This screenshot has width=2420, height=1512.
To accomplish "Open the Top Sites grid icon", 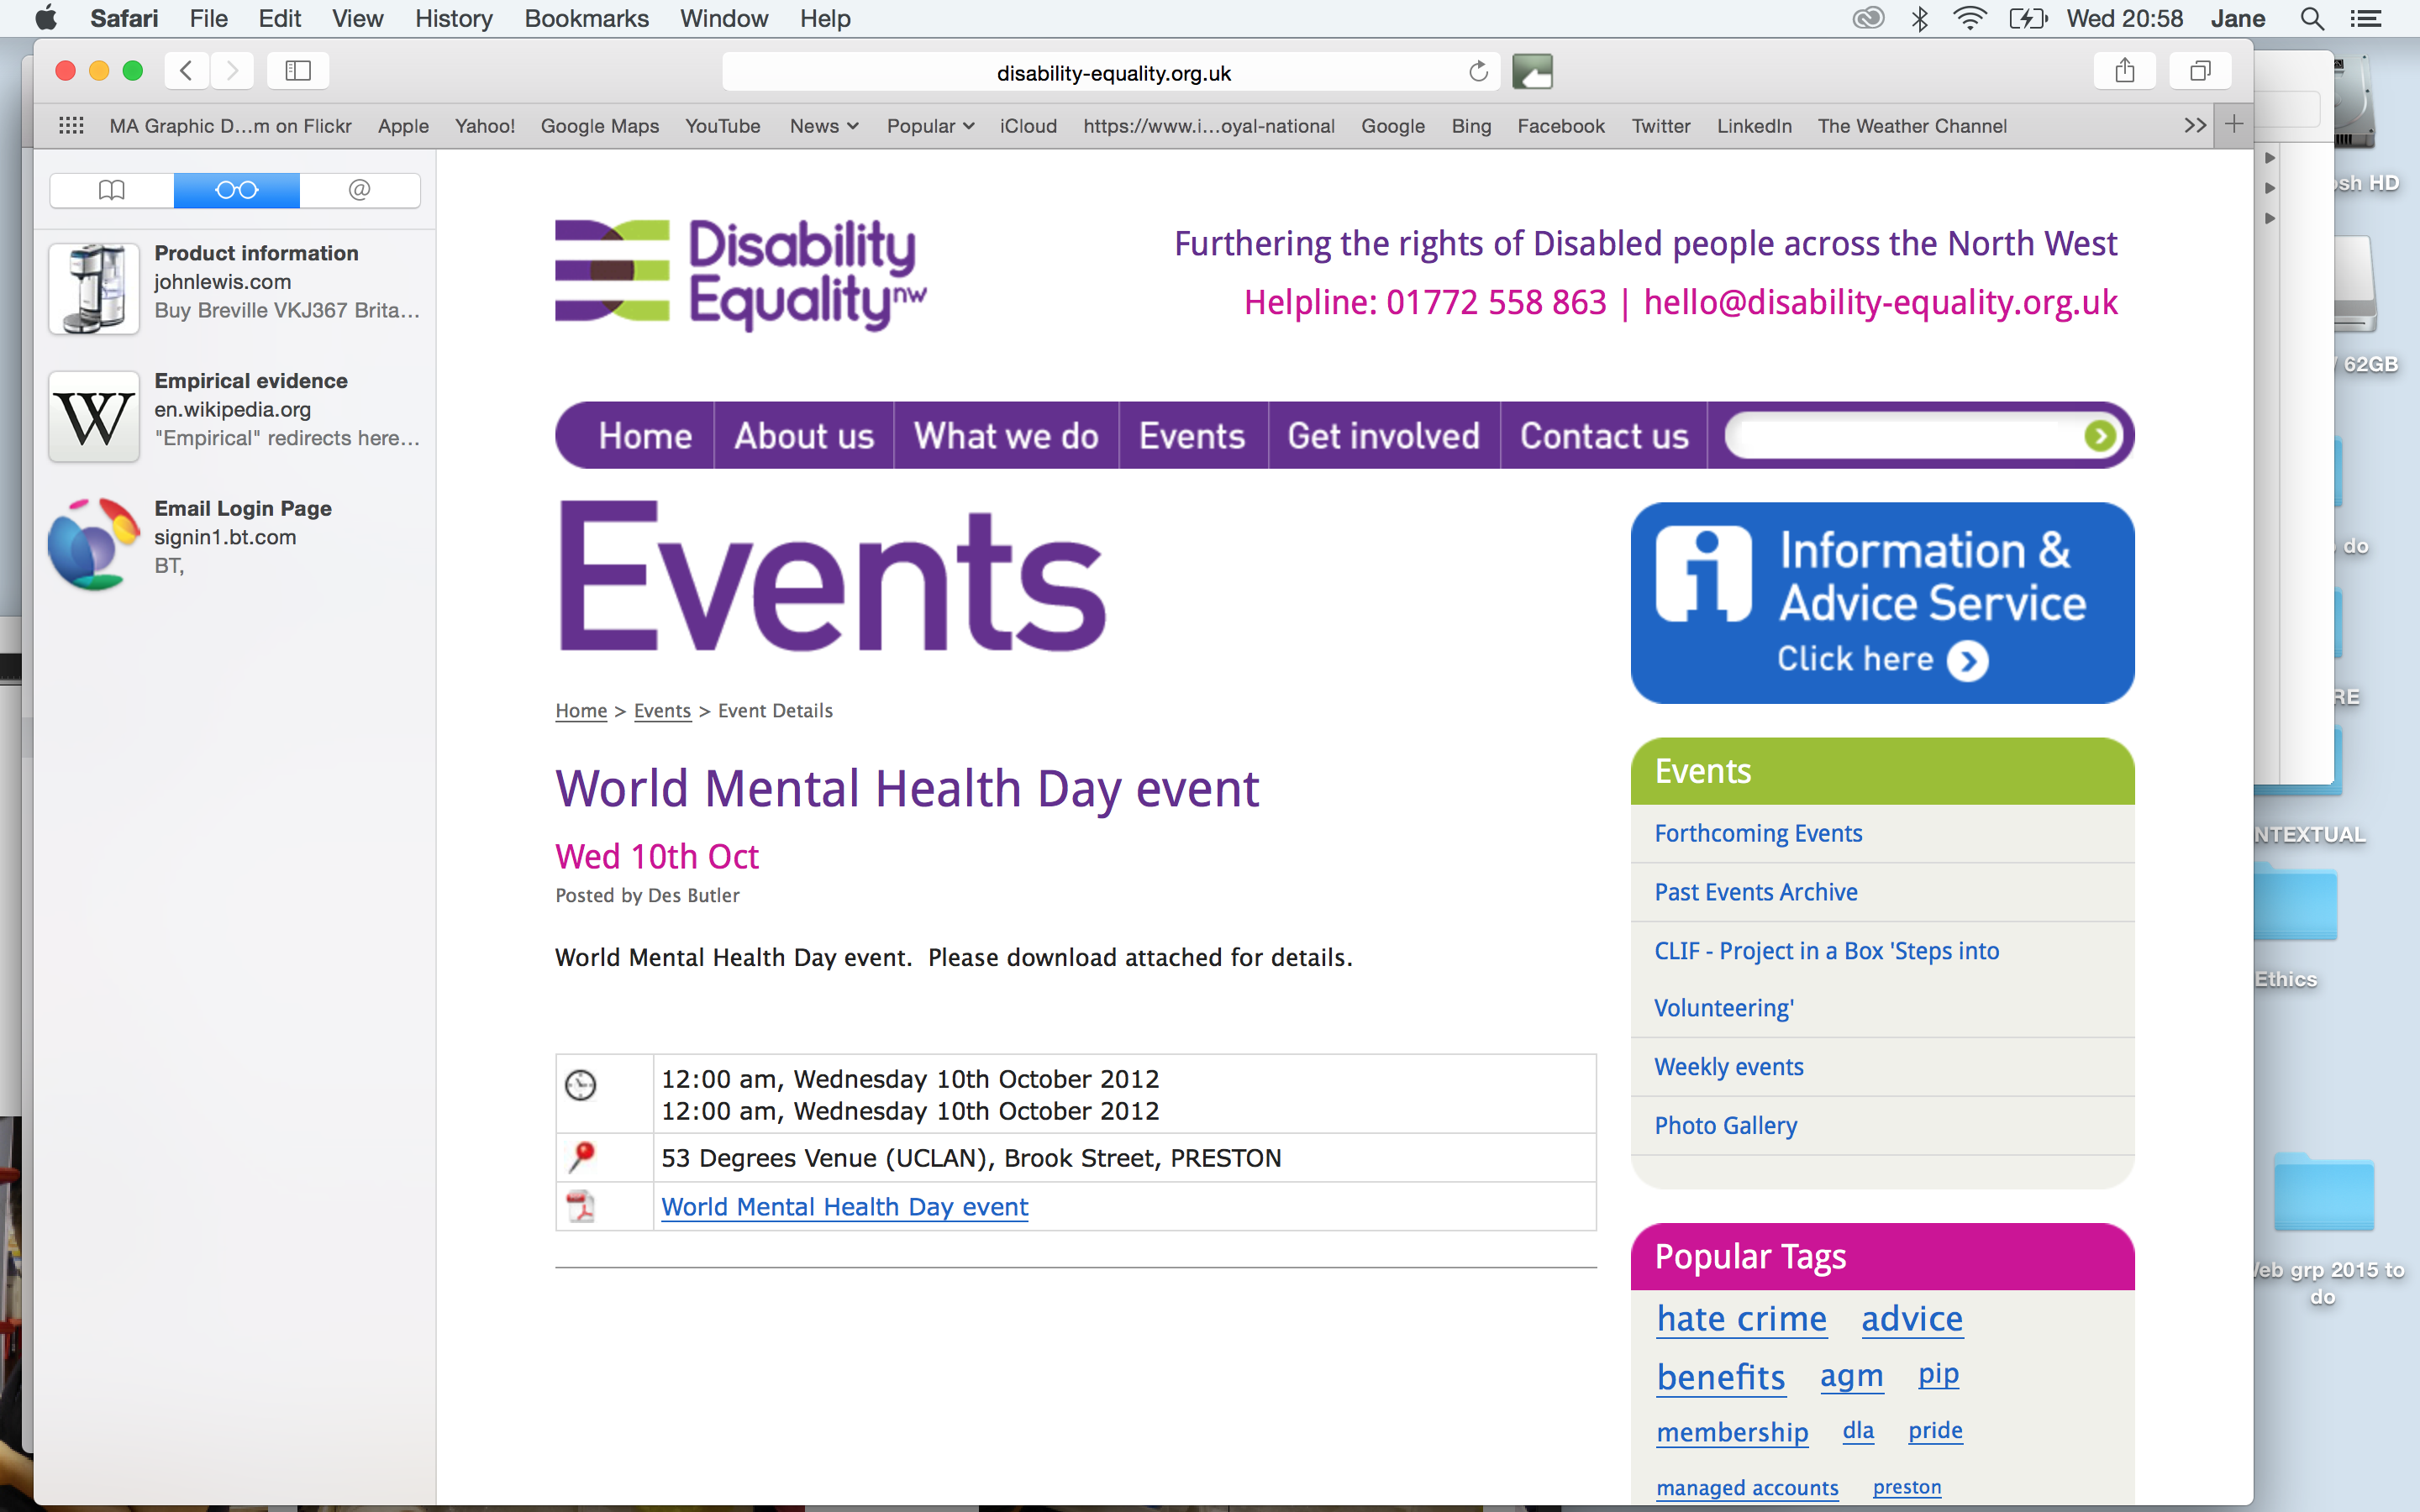I will click(x=71, y=126).
